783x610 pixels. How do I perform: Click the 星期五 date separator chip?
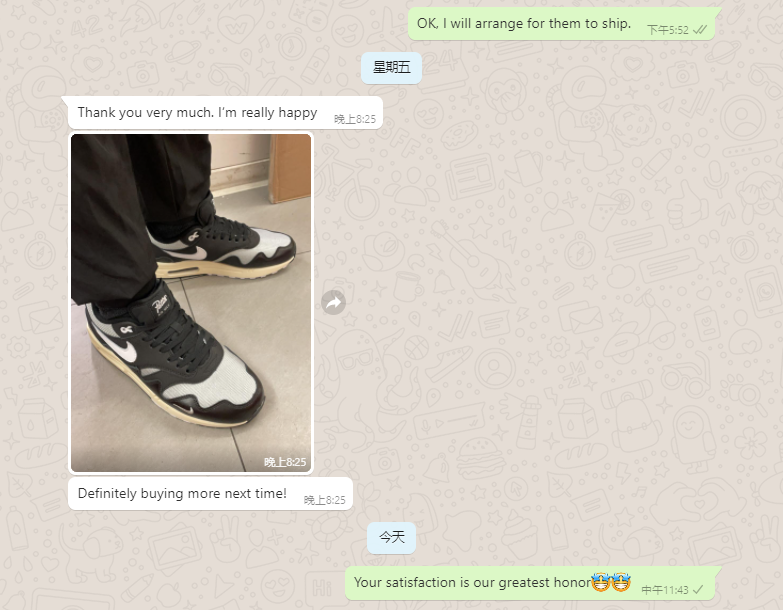tap(392, 67)
